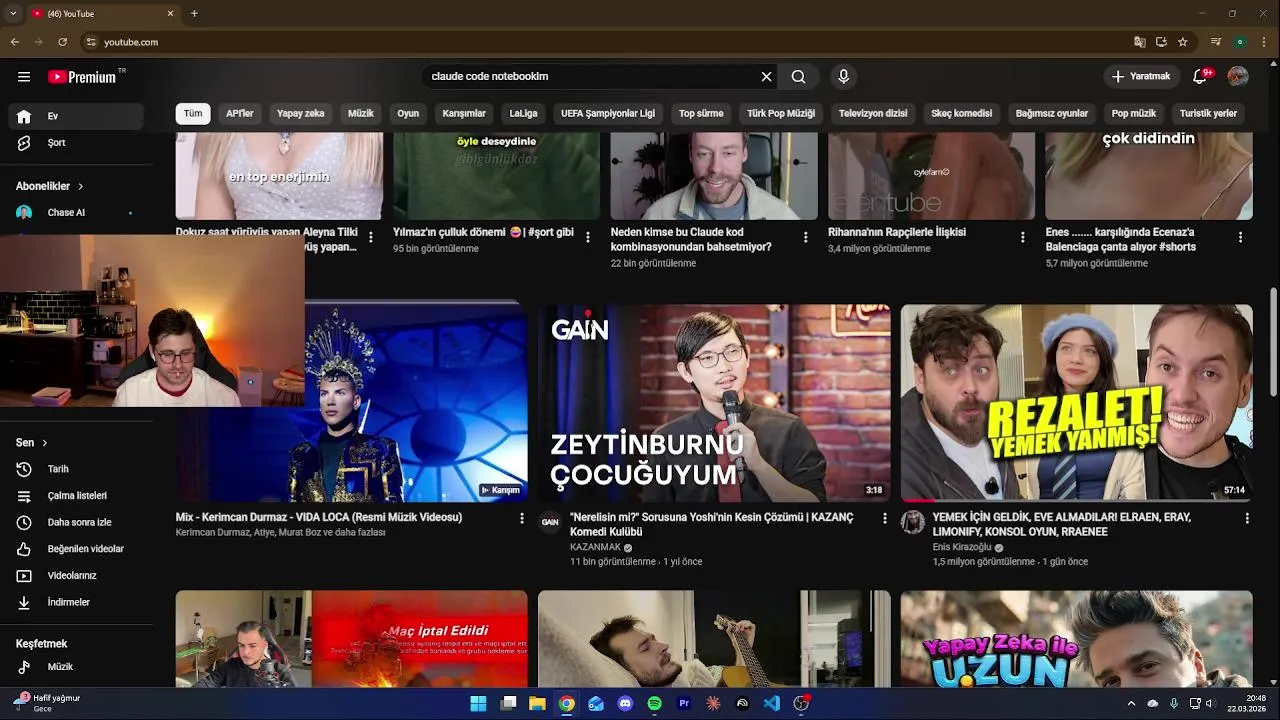This screenshot has width=1280, height=720.
Task: Open Videolarınız in the sidebar
Action: [78, 576]
